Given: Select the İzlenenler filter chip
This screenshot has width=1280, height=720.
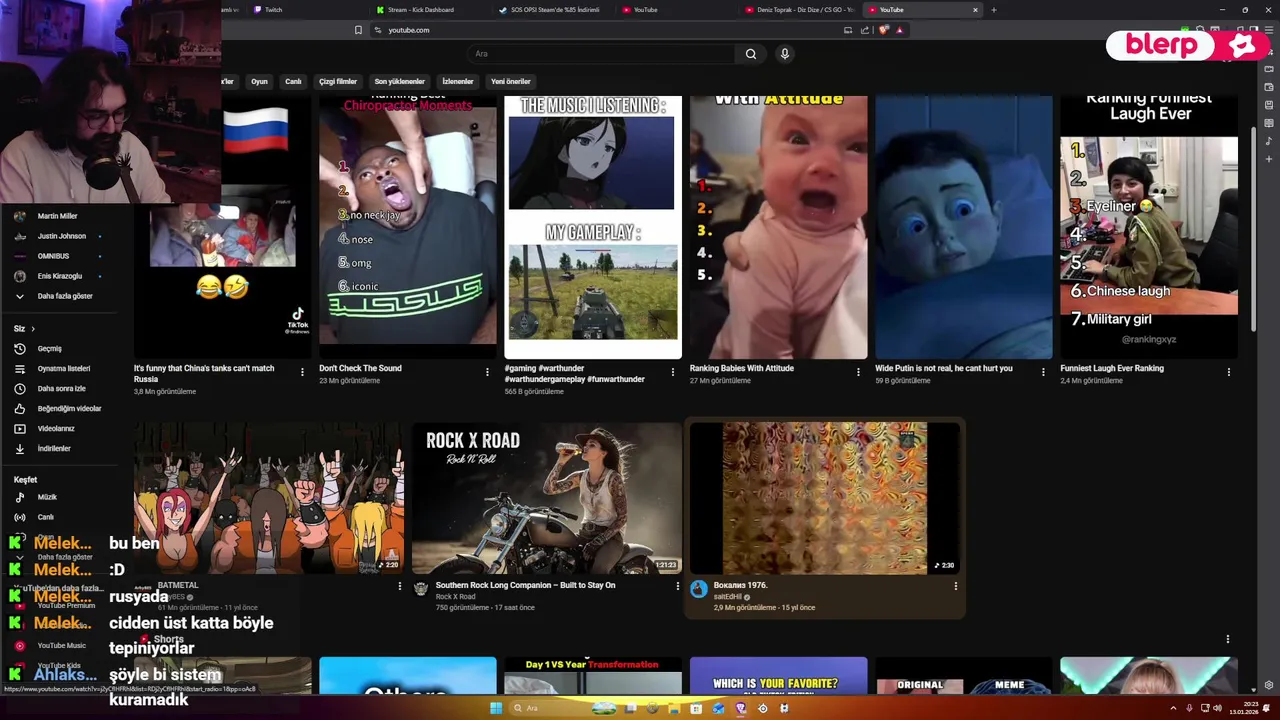Looking at the screenshot, I should pos(458,81).
